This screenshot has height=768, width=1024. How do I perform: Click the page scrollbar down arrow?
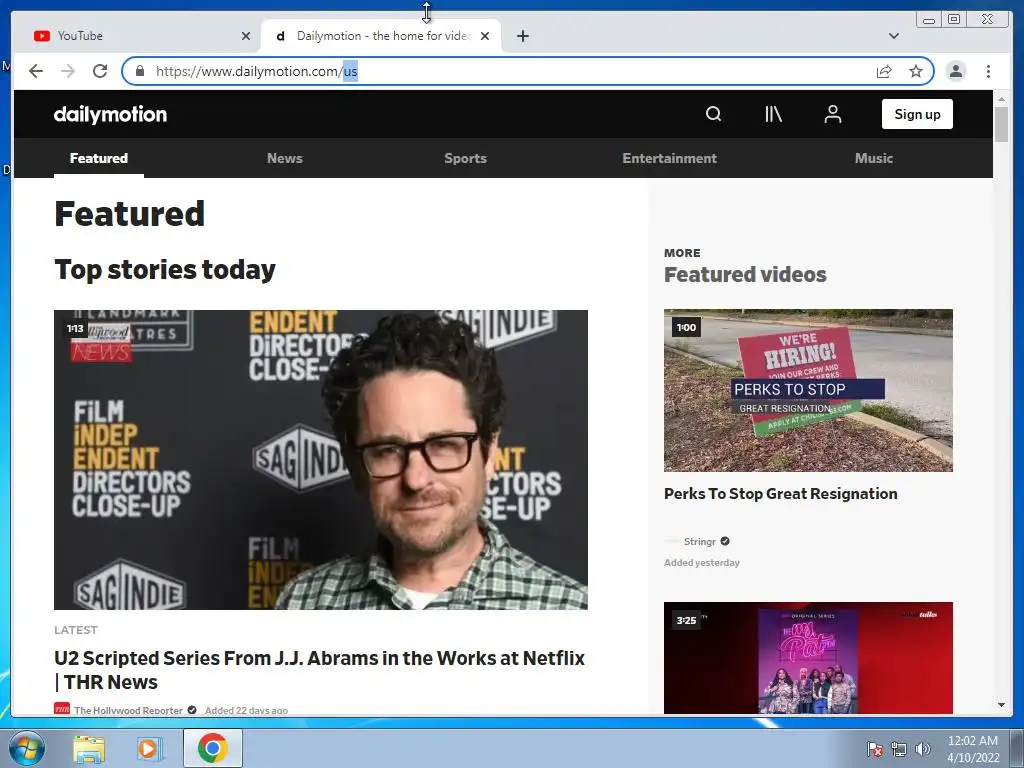(x=1001, y=705)
